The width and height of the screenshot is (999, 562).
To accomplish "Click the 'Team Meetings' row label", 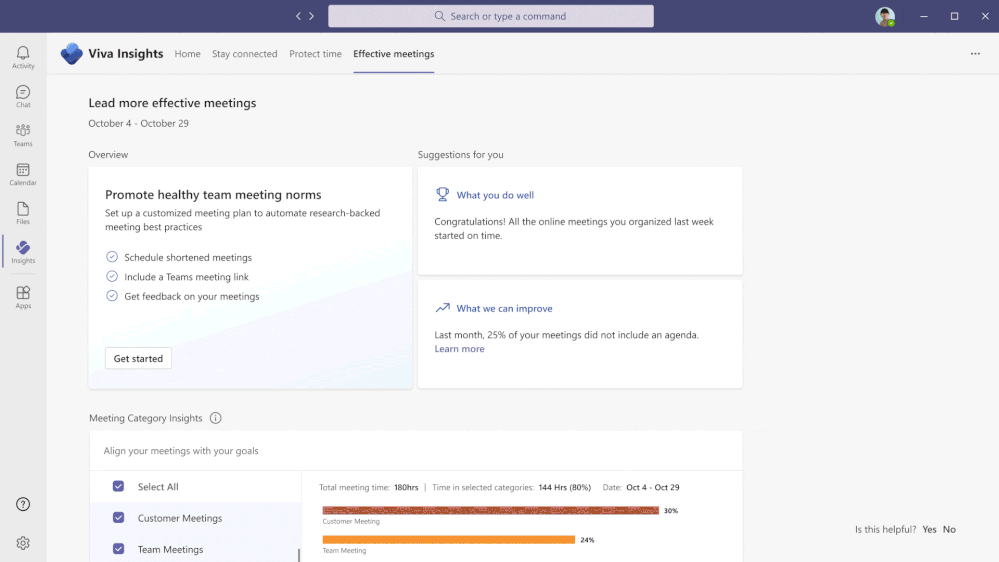I will point(171,549).
